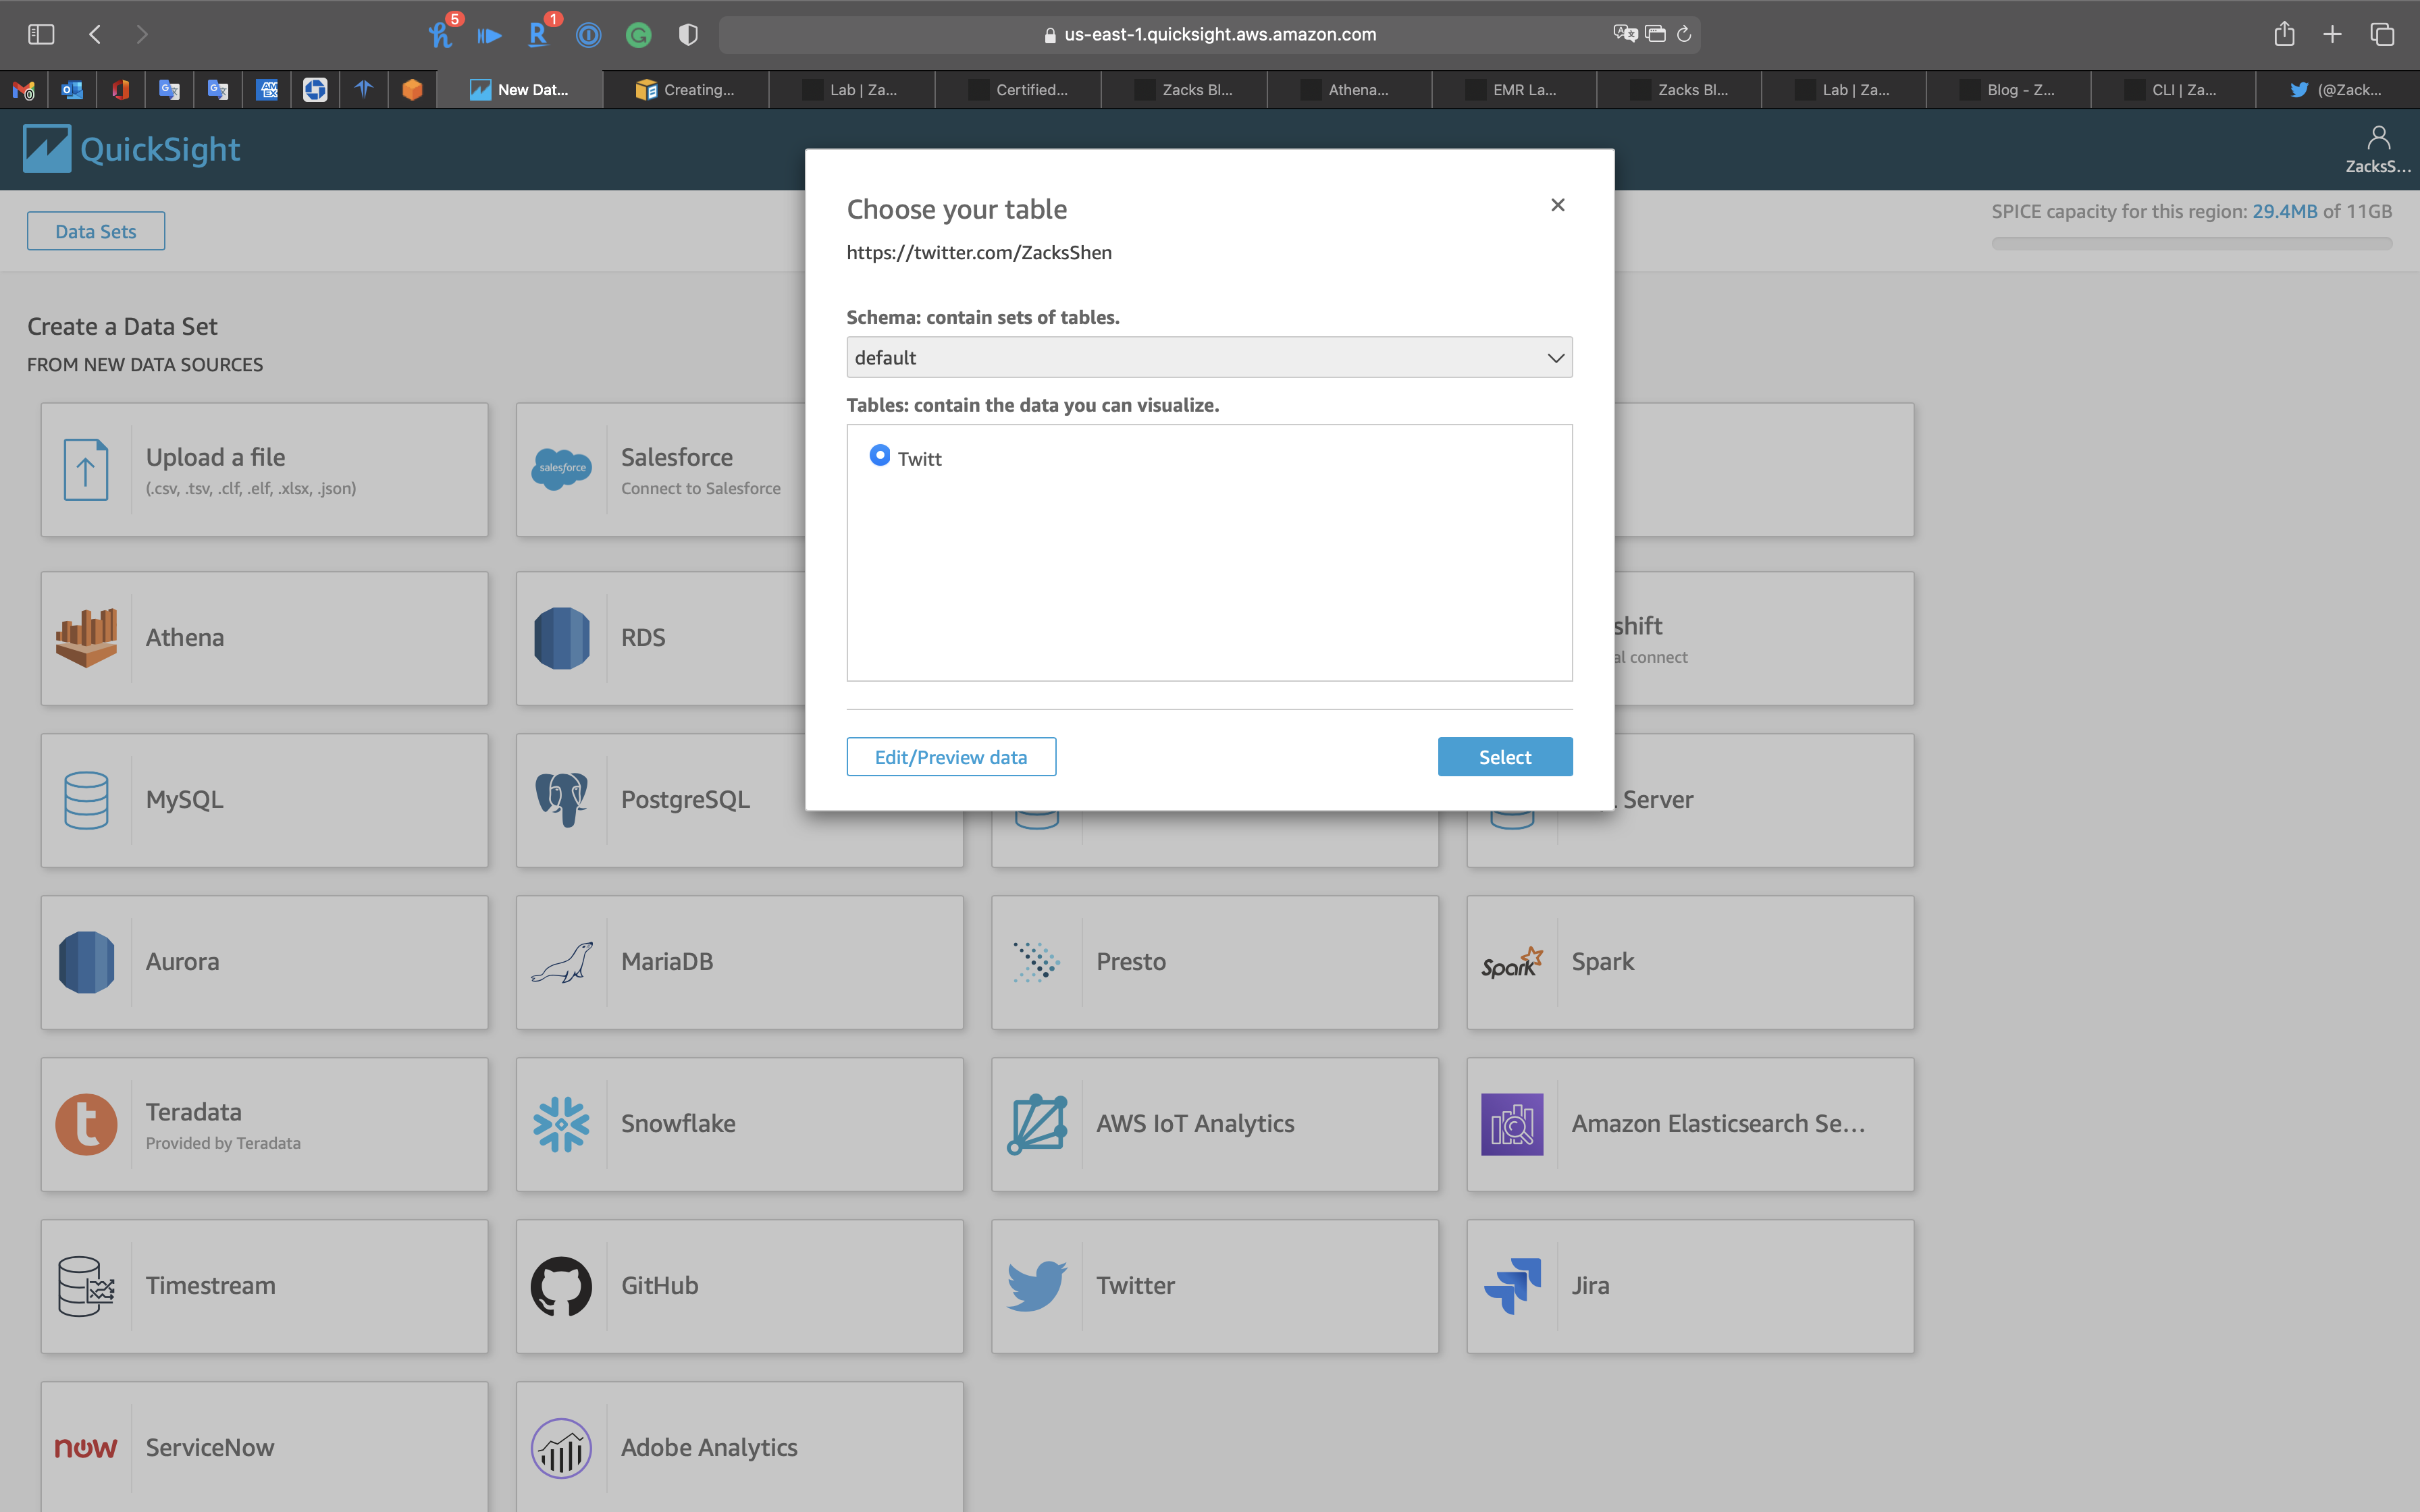Click the Jira data source icon
Image resolution: width=2420 pixels, height=1512 pixels.
click(x=1512, y=1286)
